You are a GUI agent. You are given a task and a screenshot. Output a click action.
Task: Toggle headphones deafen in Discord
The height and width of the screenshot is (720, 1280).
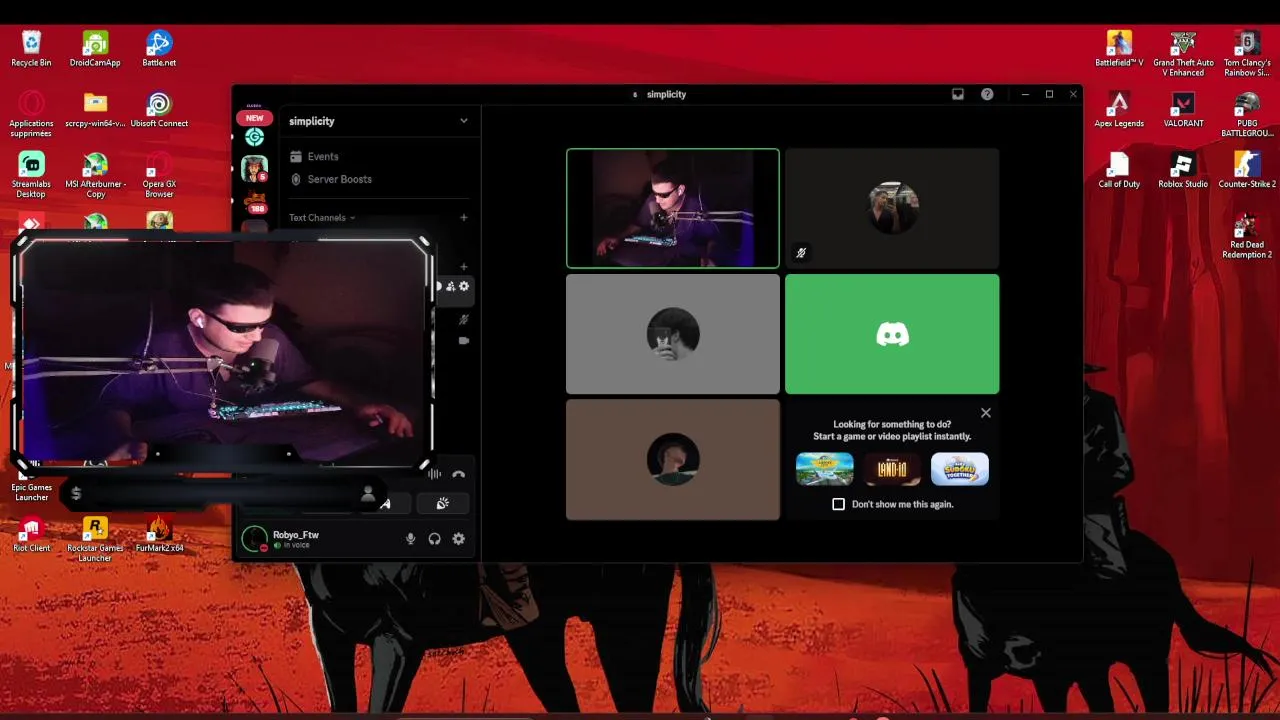click(435, 539)
